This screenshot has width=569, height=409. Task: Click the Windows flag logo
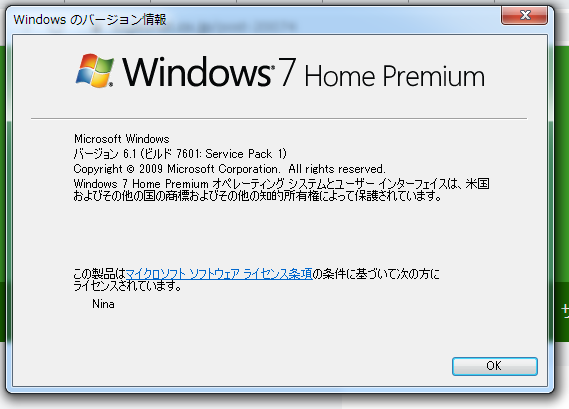pyautogui.click(x=95, y=71)
